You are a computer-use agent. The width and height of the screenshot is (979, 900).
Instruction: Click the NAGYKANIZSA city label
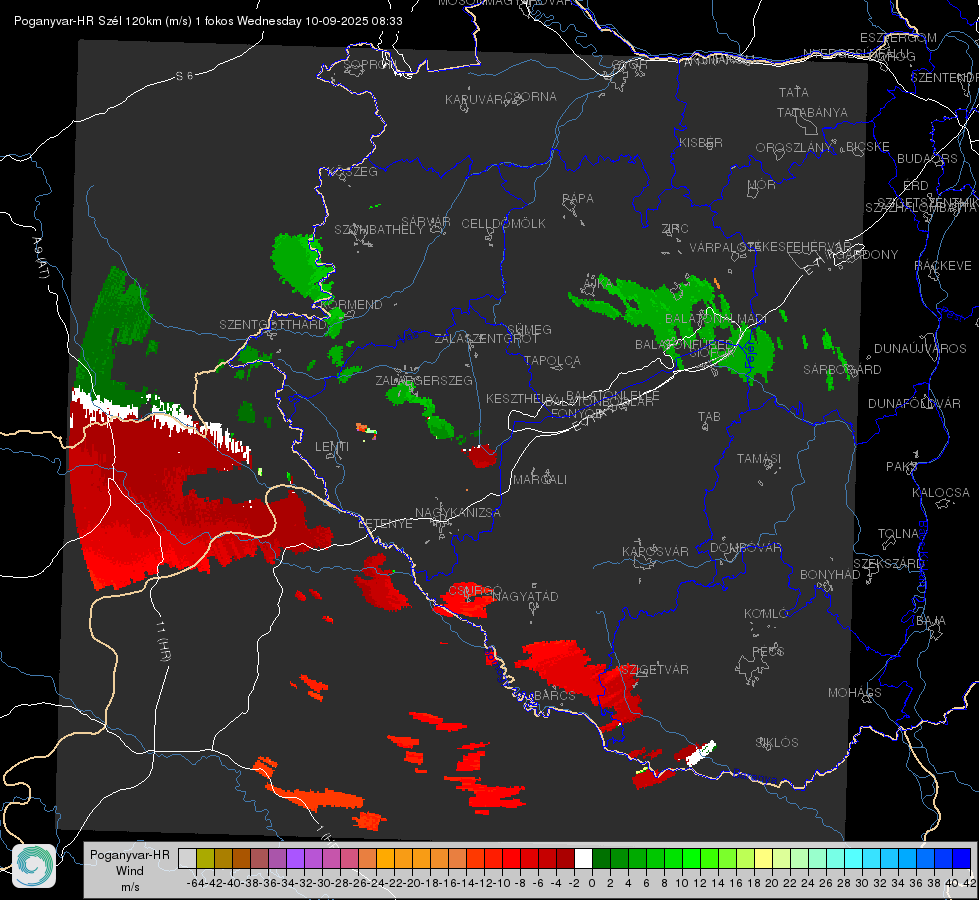458,513
